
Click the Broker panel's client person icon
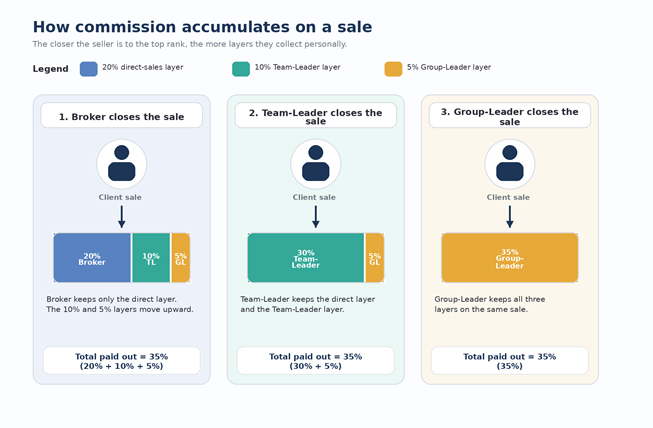point(122,163)
